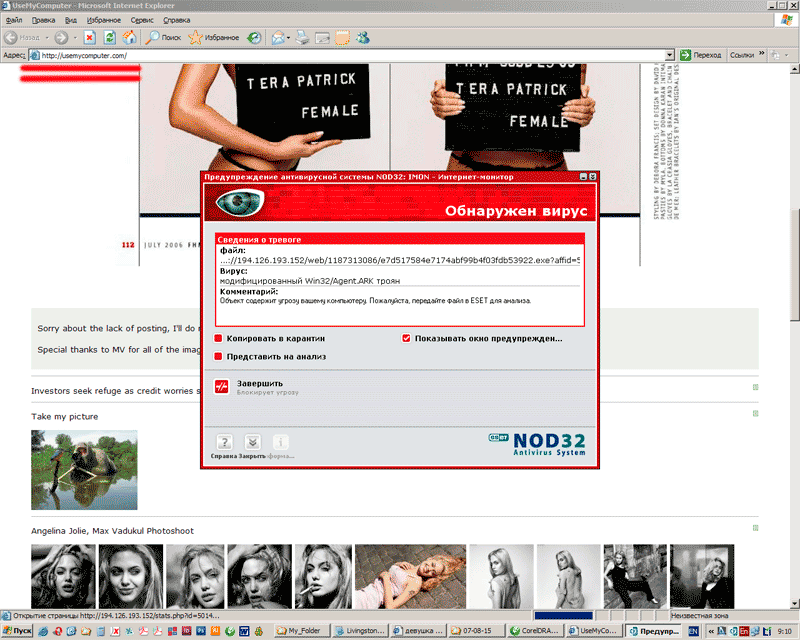This screenshot has width=800, height=640.
Task: Switch to Livingston taskbar window
Action: tap(361, 631)
